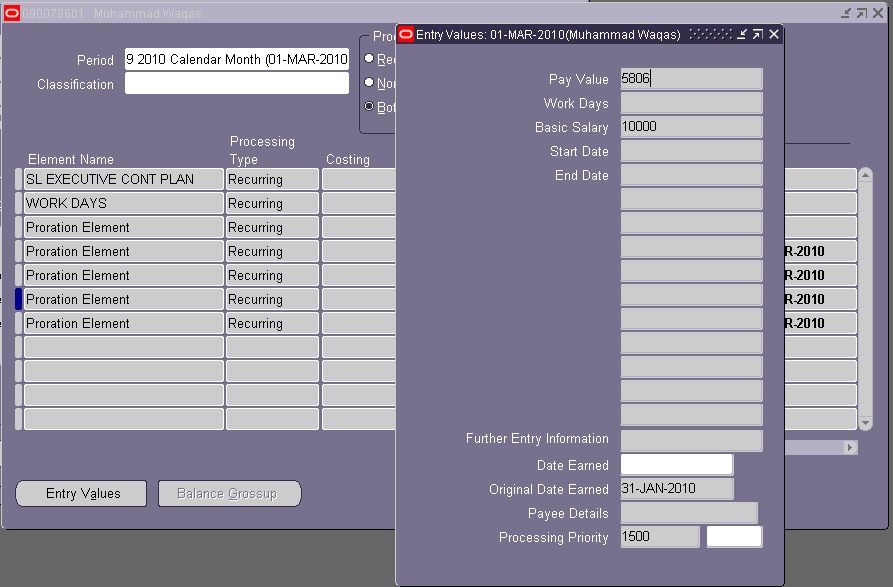Click the Entry Values button
Screen dimensions: 893x587
(x=80, y=493)
